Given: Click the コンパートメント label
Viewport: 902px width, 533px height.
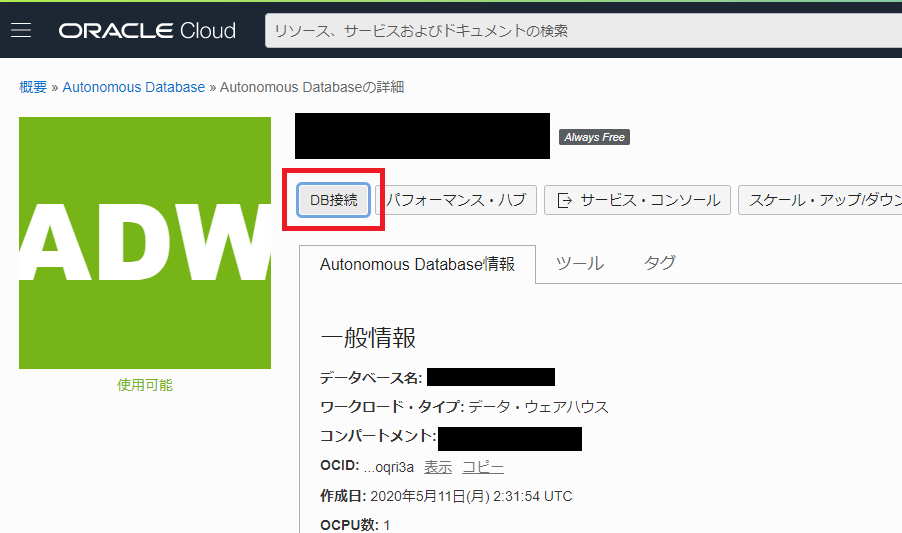Looking at the screenshot, I should 378,436.
